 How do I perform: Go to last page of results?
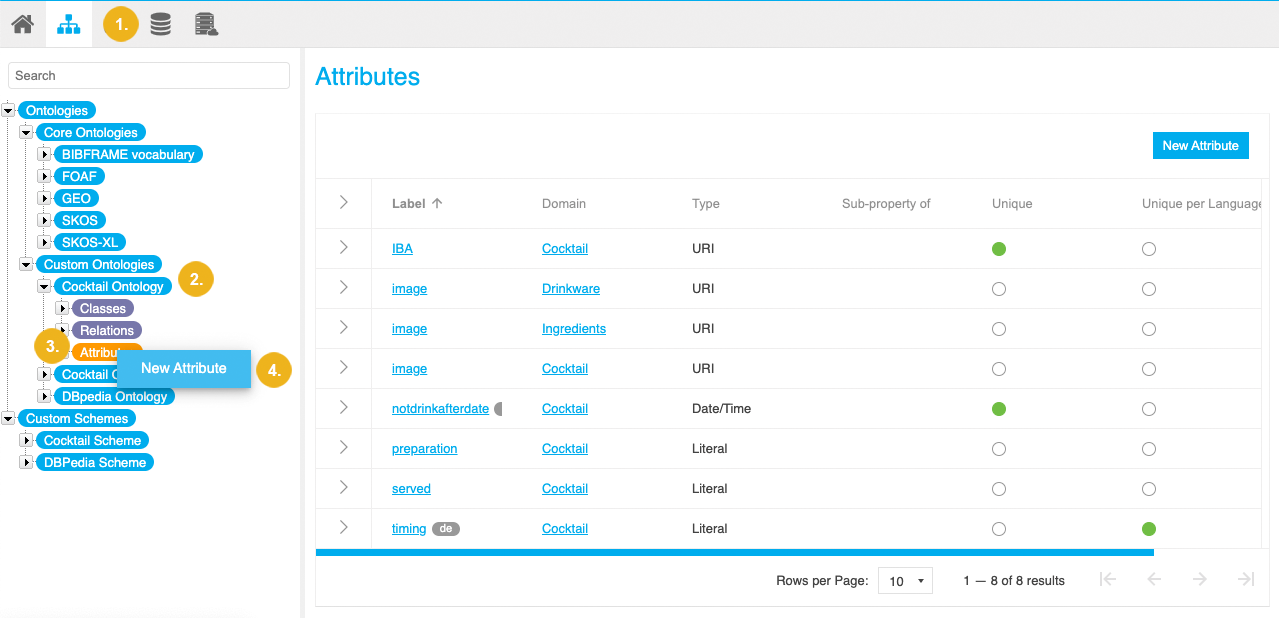tap(1245, 580)
